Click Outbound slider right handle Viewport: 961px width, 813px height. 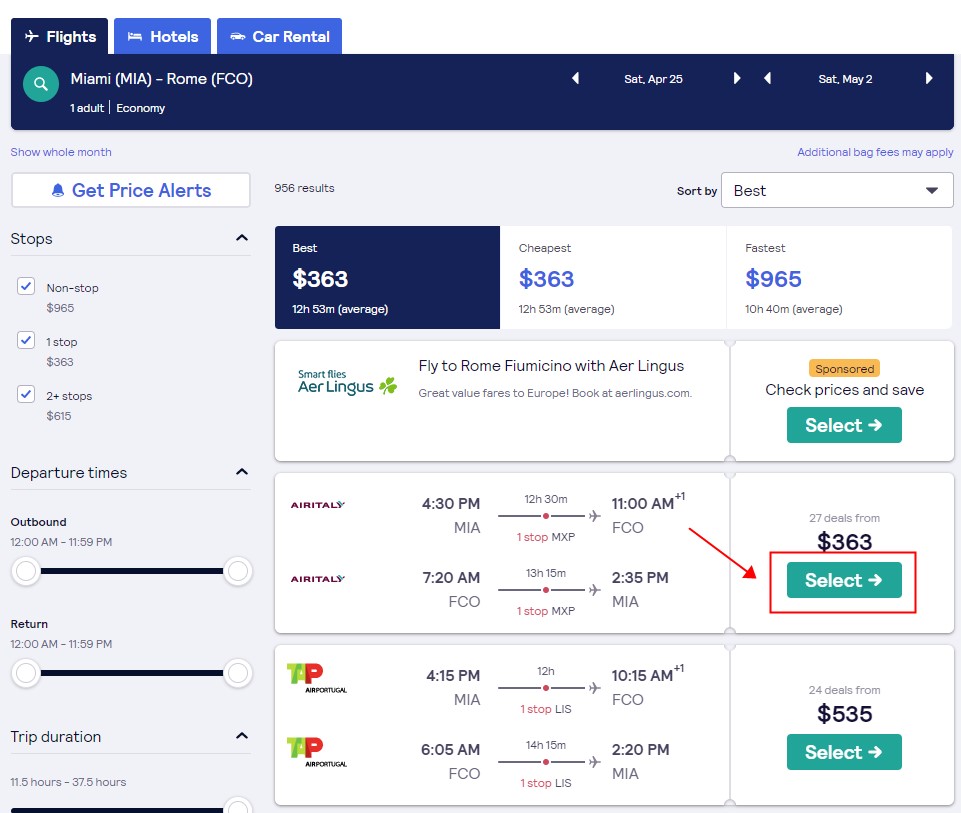coord(238,571)
